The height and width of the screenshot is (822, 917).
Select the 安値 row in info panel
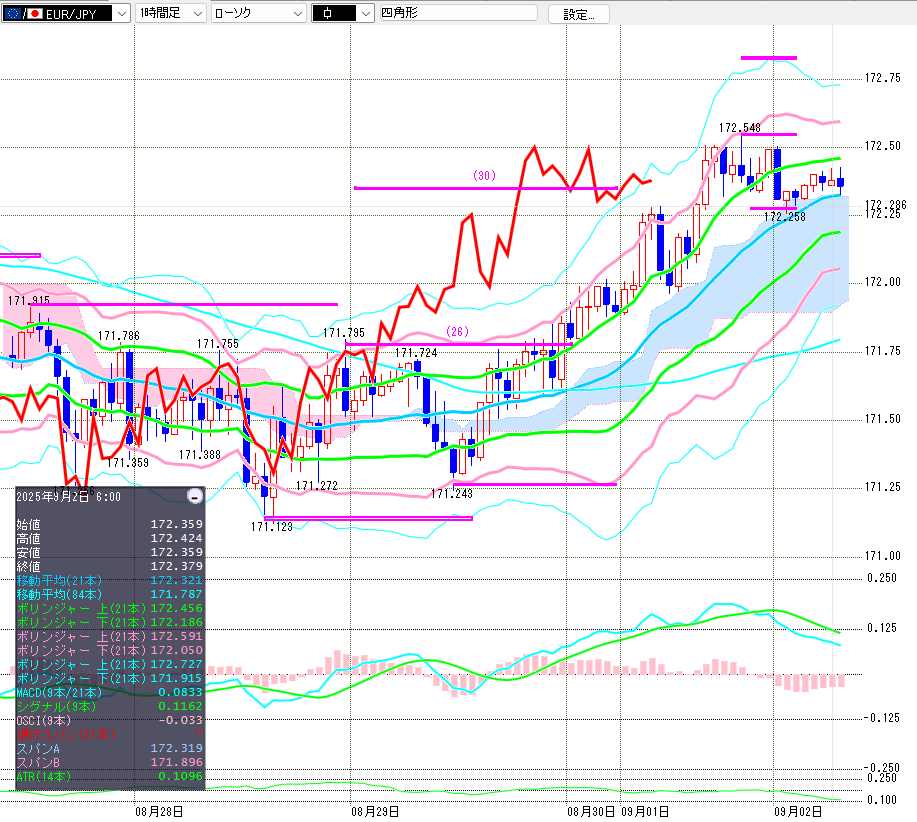point(109,552)
